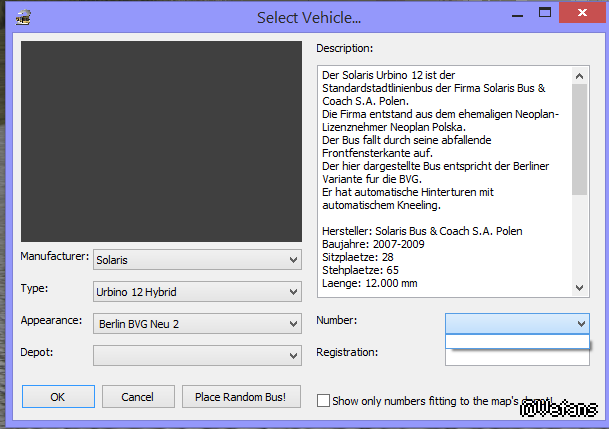Click the bus application icon in title bar
Viewport: 609px width, 429px height.
point(23,17)
